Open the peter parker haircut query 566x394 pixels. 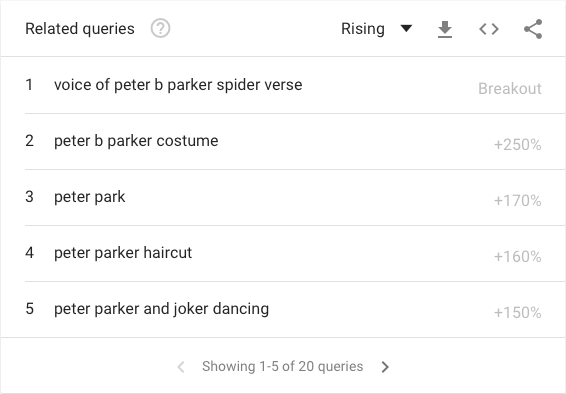pyautogui.click(x=123, y=253)
